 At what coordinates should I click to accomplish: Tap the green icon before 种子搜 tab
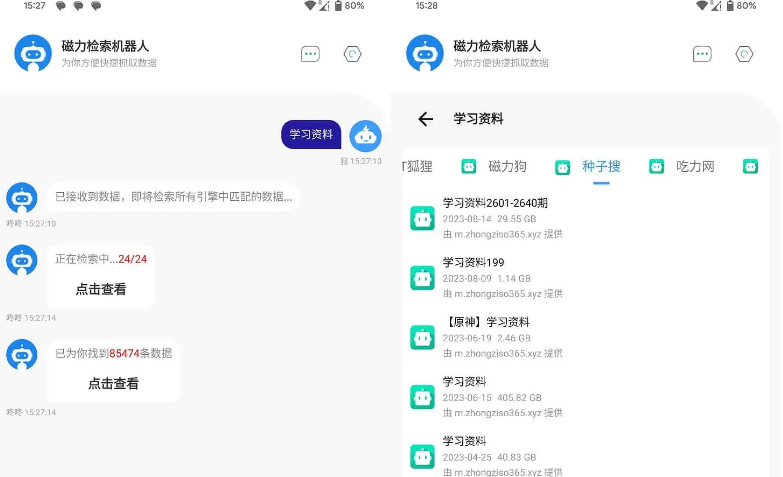(563, 167)
